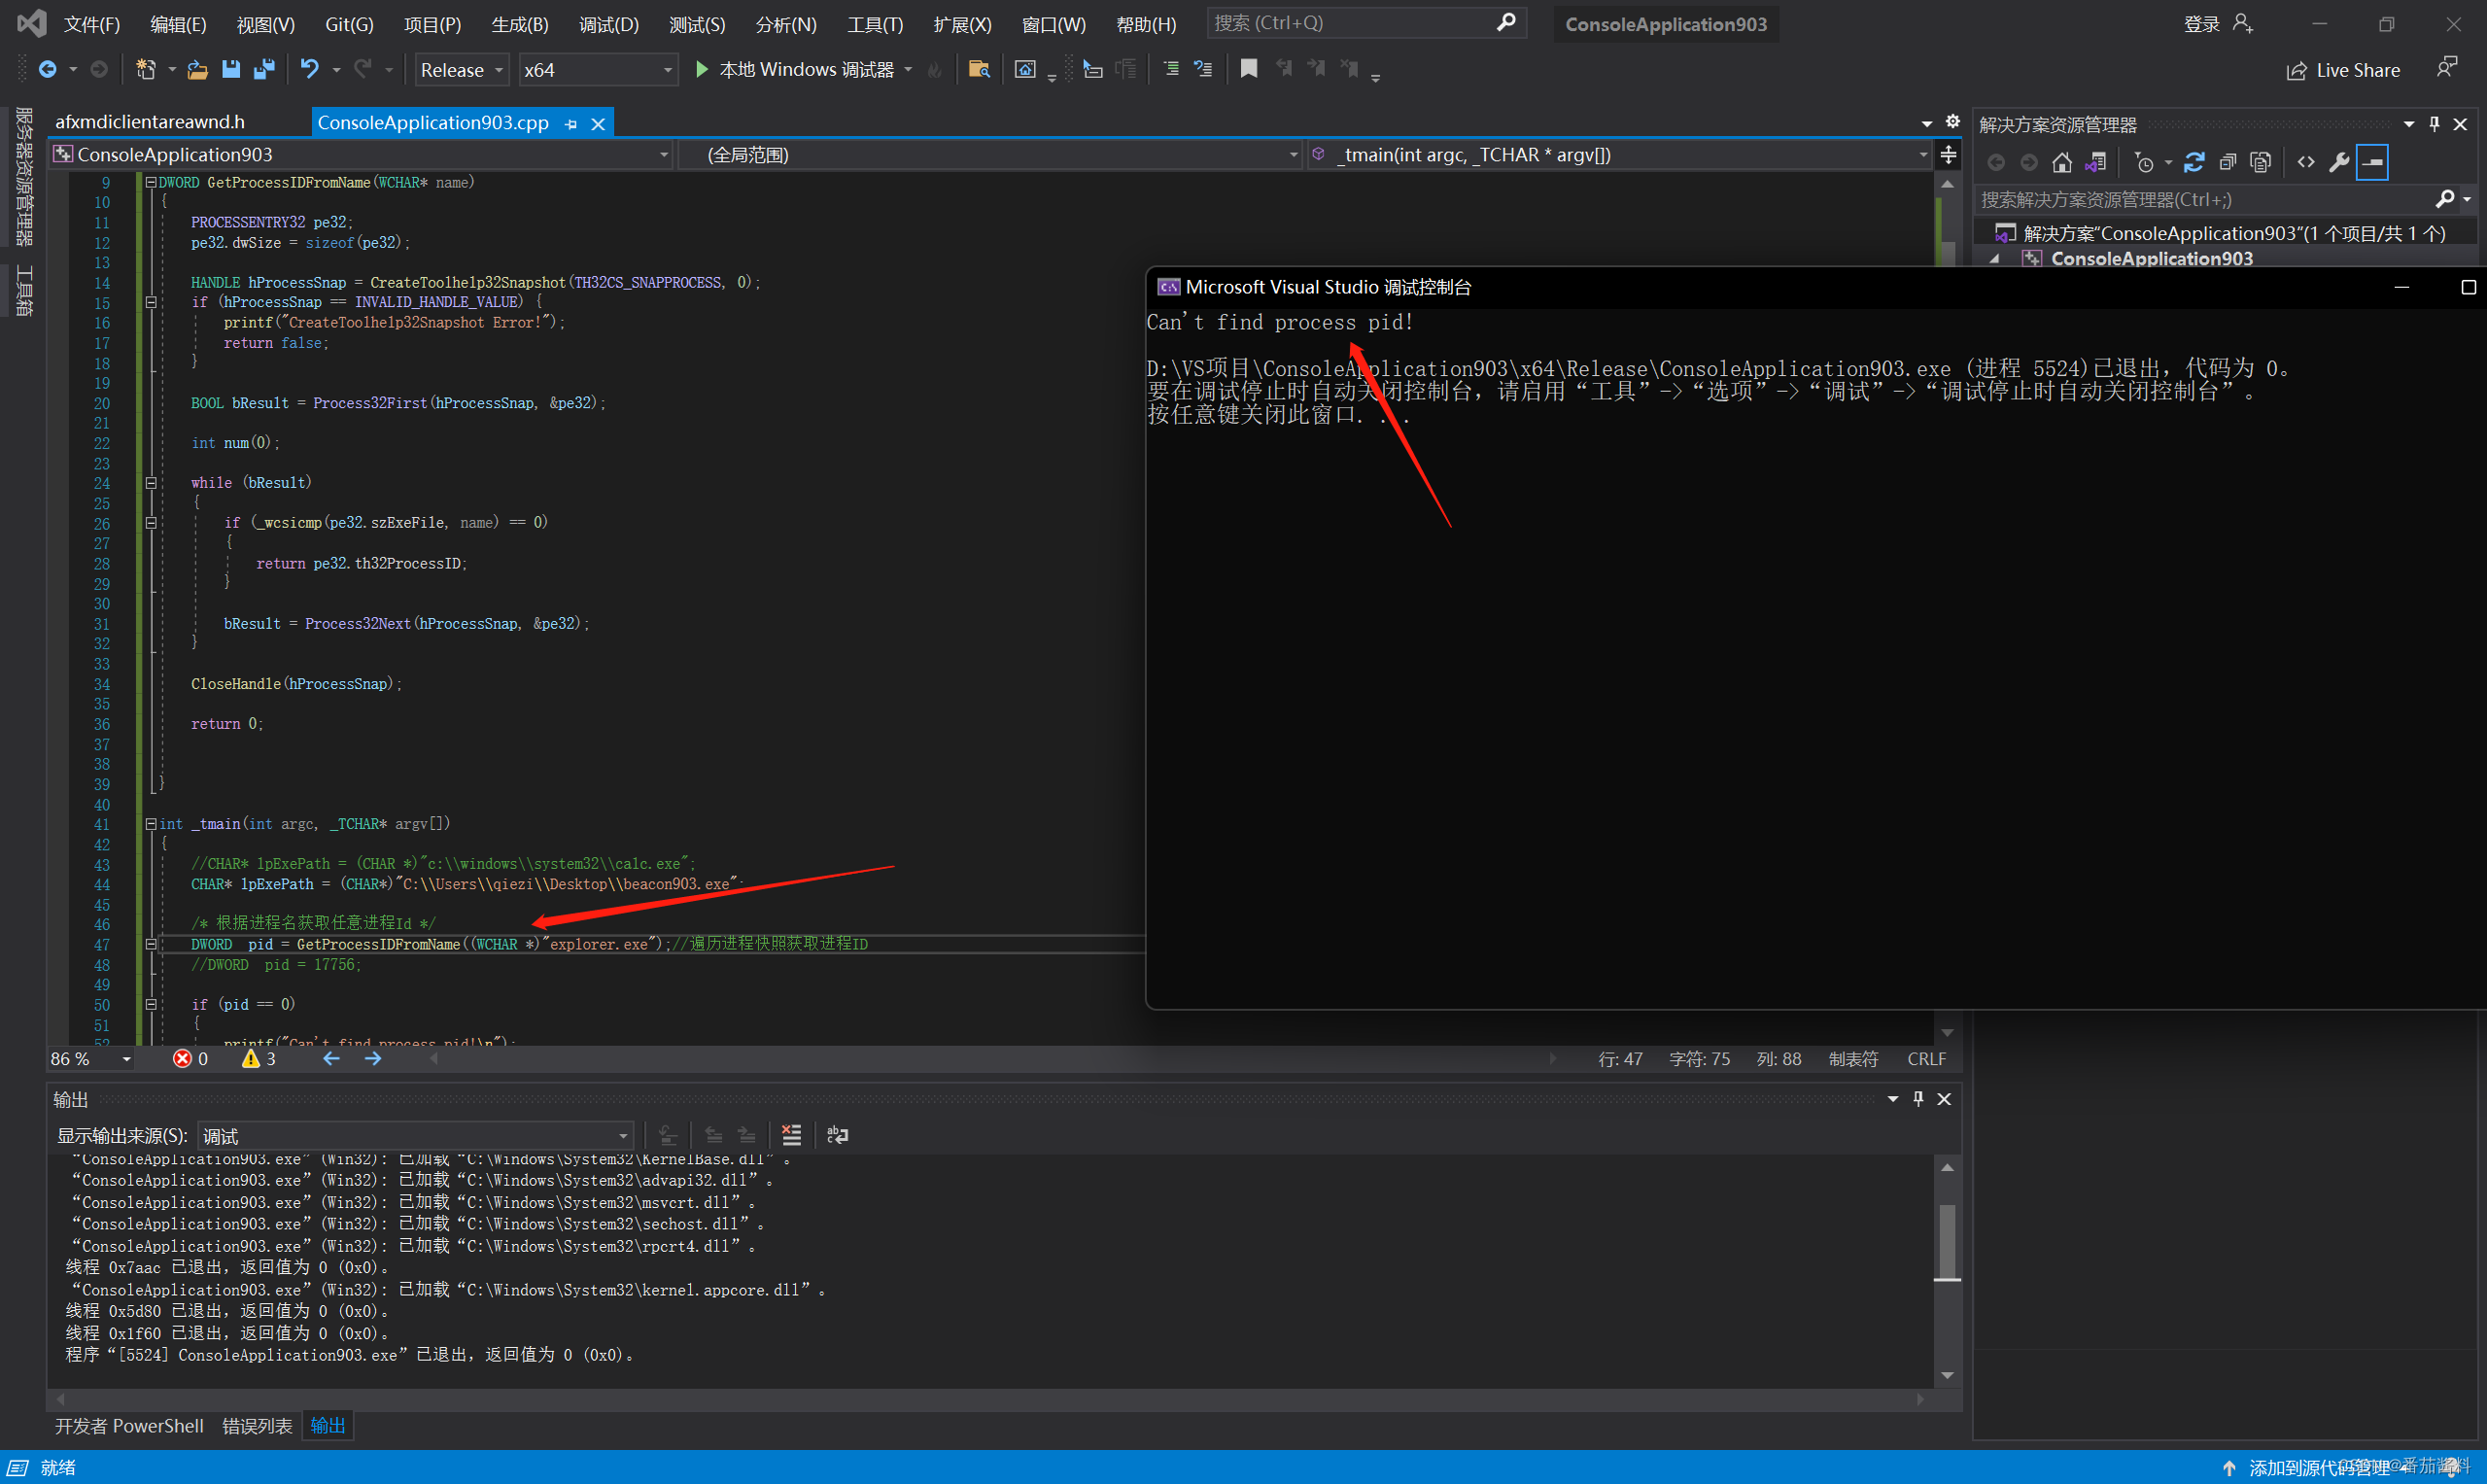Collapse the ConsoleApplication903 project tree node
Screen dimensions: 2487x1484
1995,259
